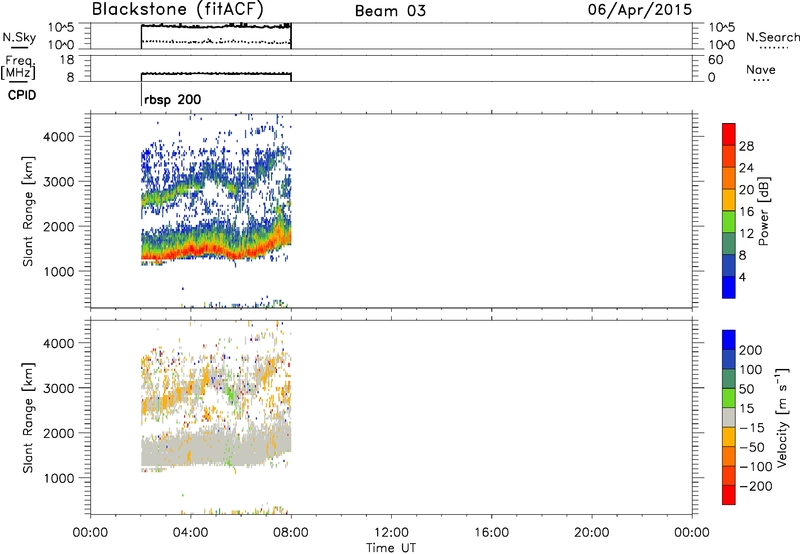Click the '28' value on Power colorbar
This screenshot has height=554, width=800.
click(x=746, y=146)
